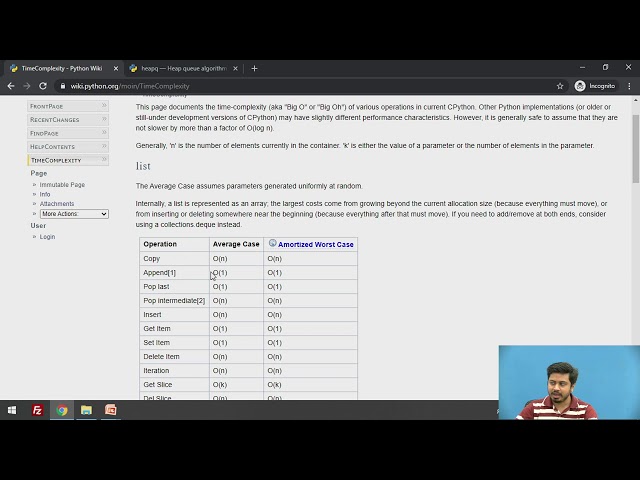Screen dimensions: 640x480
Task: Click the Immutable Page link
Action: [62, 185]
